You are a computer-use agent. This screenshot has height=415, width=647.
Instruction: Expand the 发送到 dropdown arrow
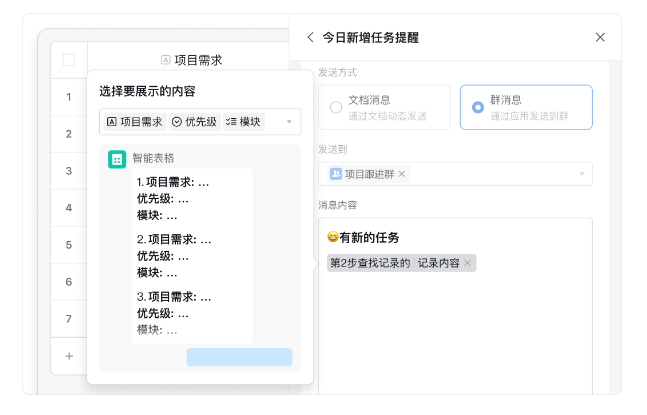[581, 174]
